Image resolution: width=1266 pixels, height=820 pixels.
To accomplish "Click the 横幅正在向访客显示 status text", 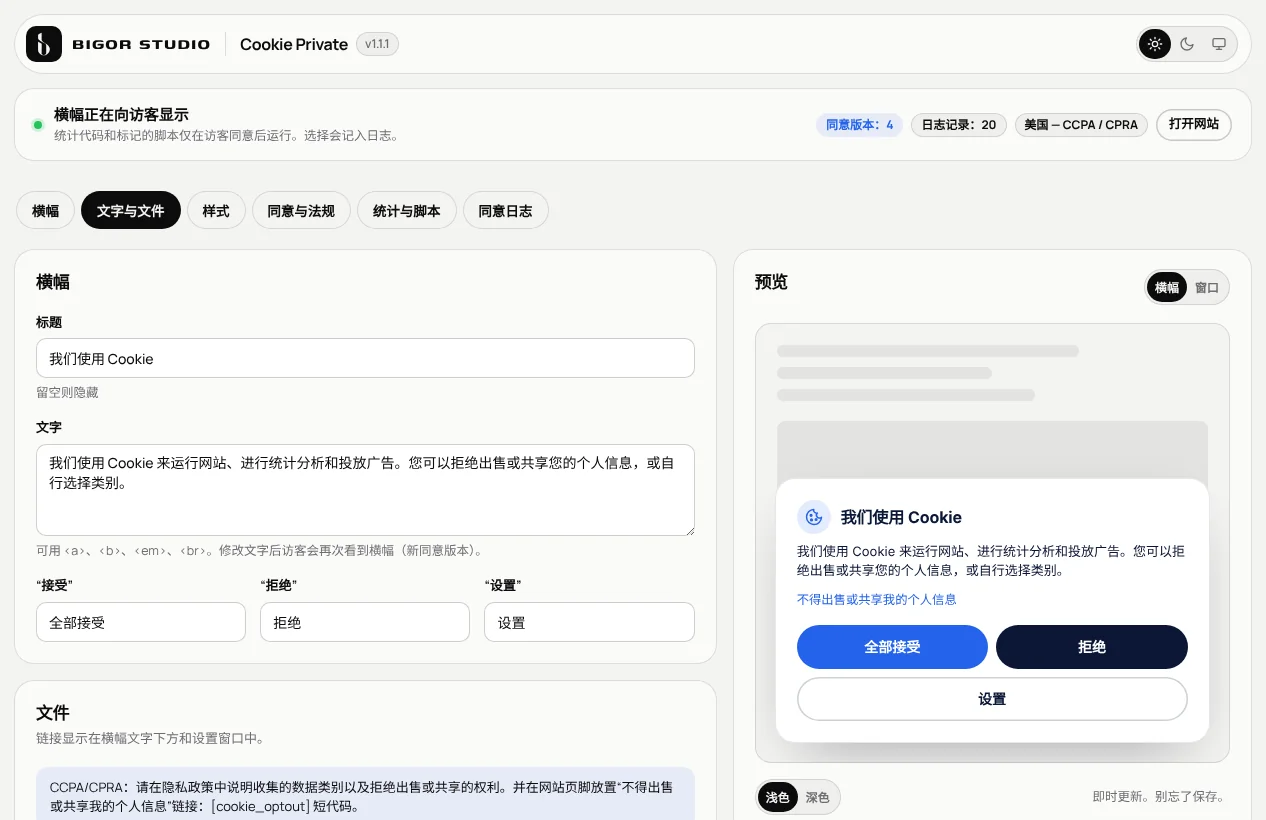I will (x=121, y=115).
